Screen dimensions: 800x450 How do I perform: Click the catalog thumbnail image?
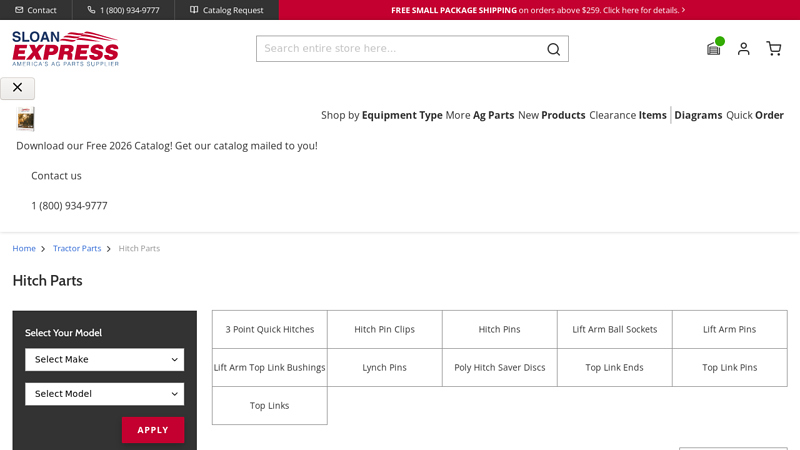pos(26,119)
